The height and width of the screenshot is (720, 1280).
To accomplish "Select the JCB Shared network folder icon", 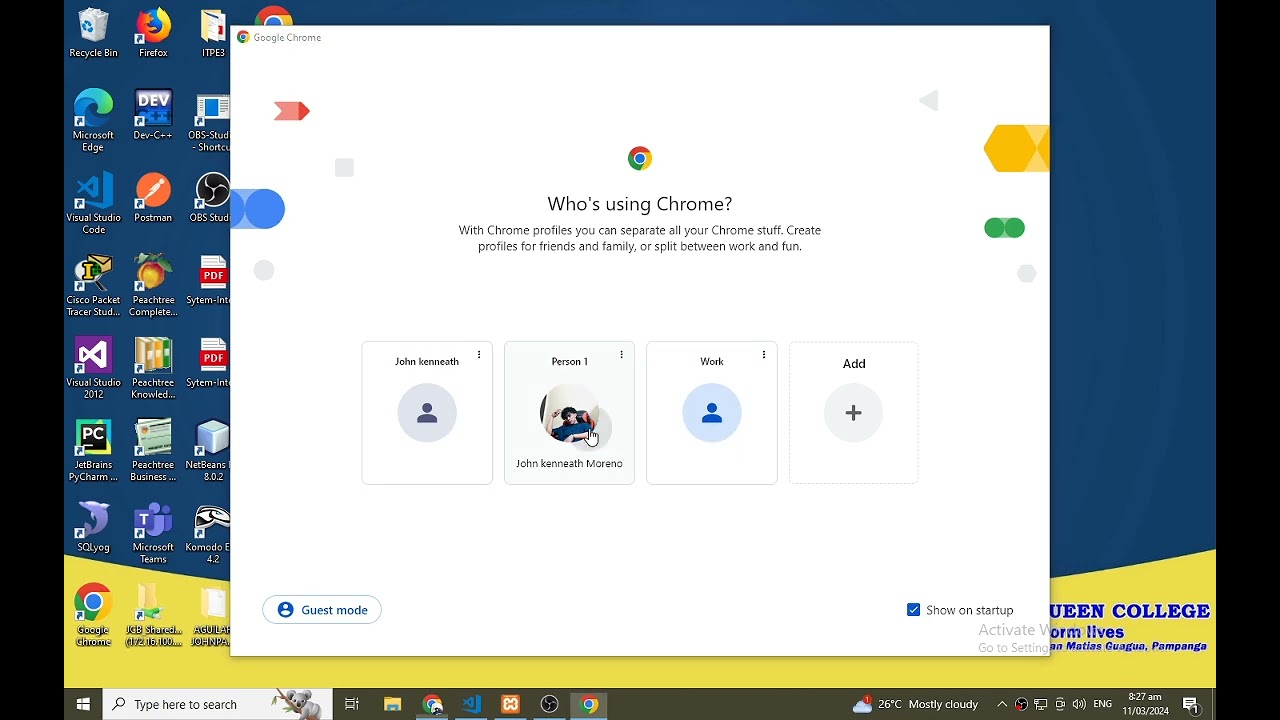I will click(153, 615).
